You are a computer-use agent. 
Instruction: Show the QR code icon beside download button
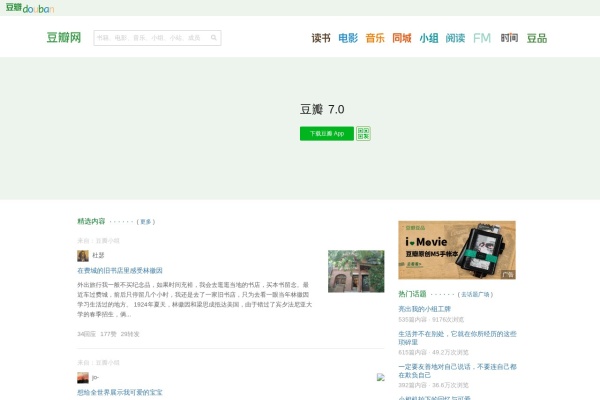pyautogui.click(x=363, y=134)
